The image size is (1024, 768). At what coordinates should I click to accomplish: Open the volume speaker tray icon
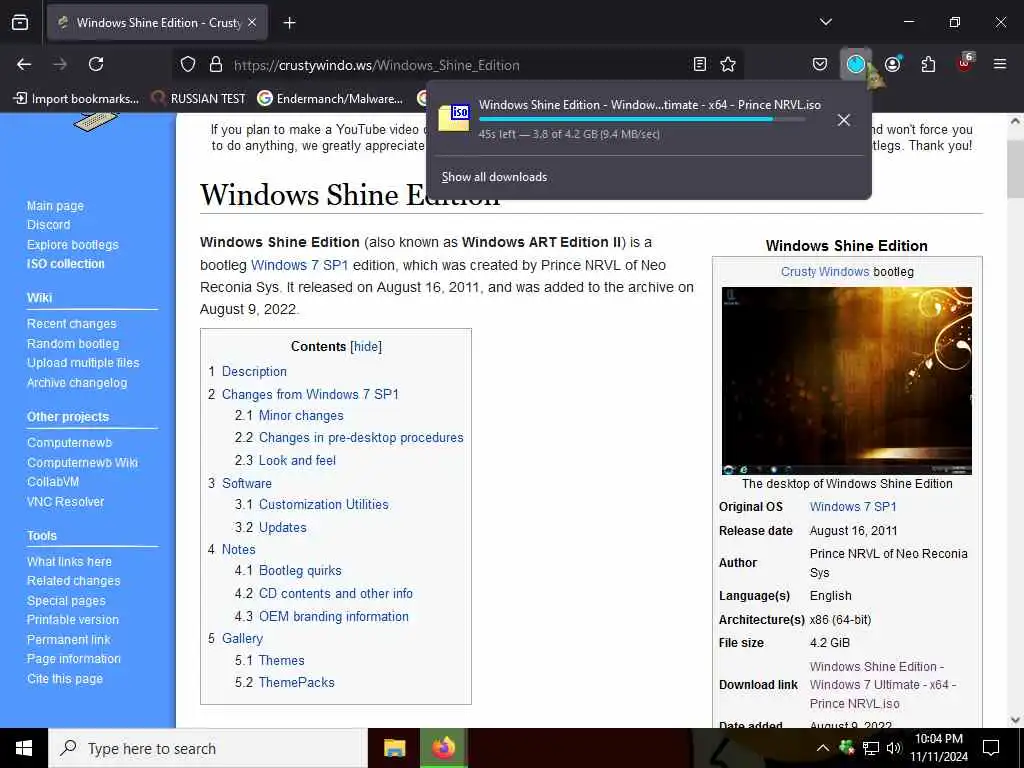point(893,748)
